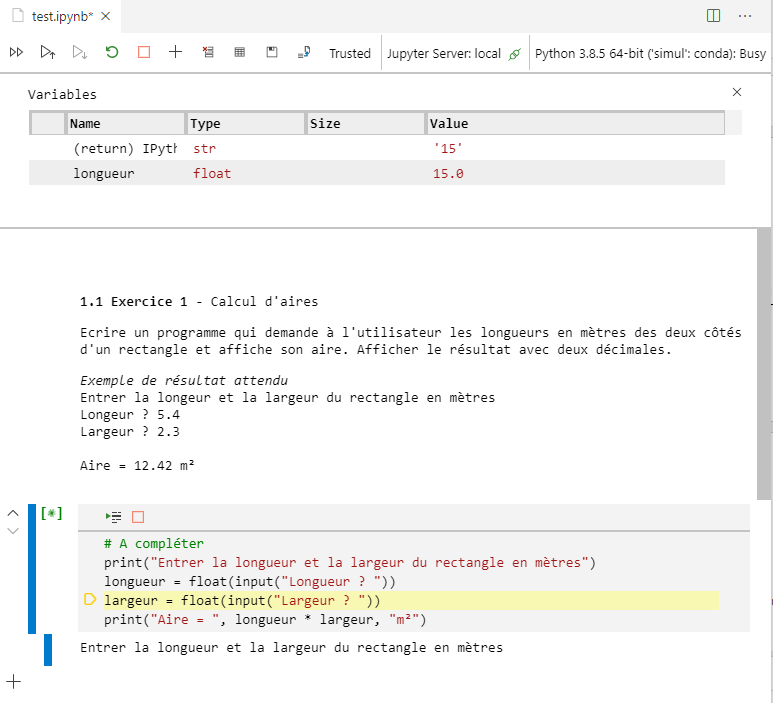
Task: Open the Python 3.8.5 kernel picker
Action: point(650,53)
